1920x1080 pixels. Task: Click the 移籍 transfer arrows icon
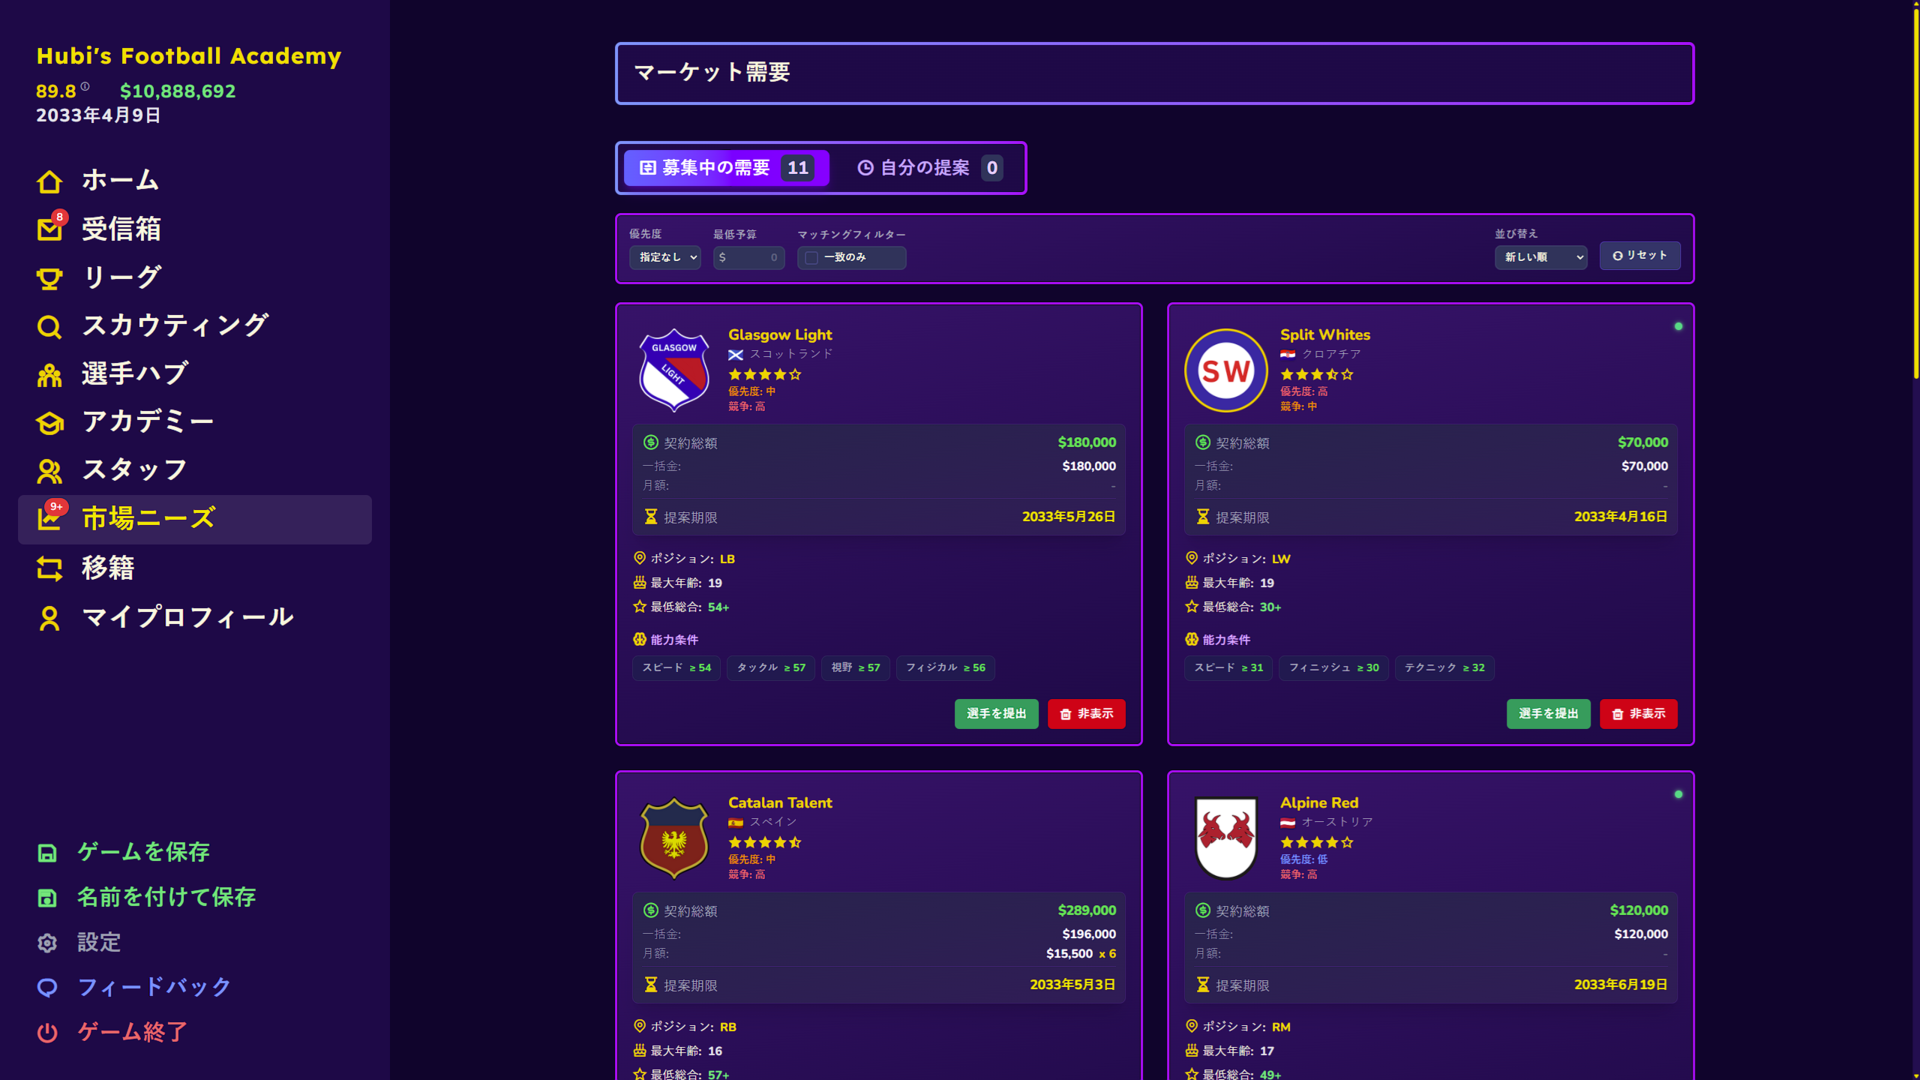point(49,568)
